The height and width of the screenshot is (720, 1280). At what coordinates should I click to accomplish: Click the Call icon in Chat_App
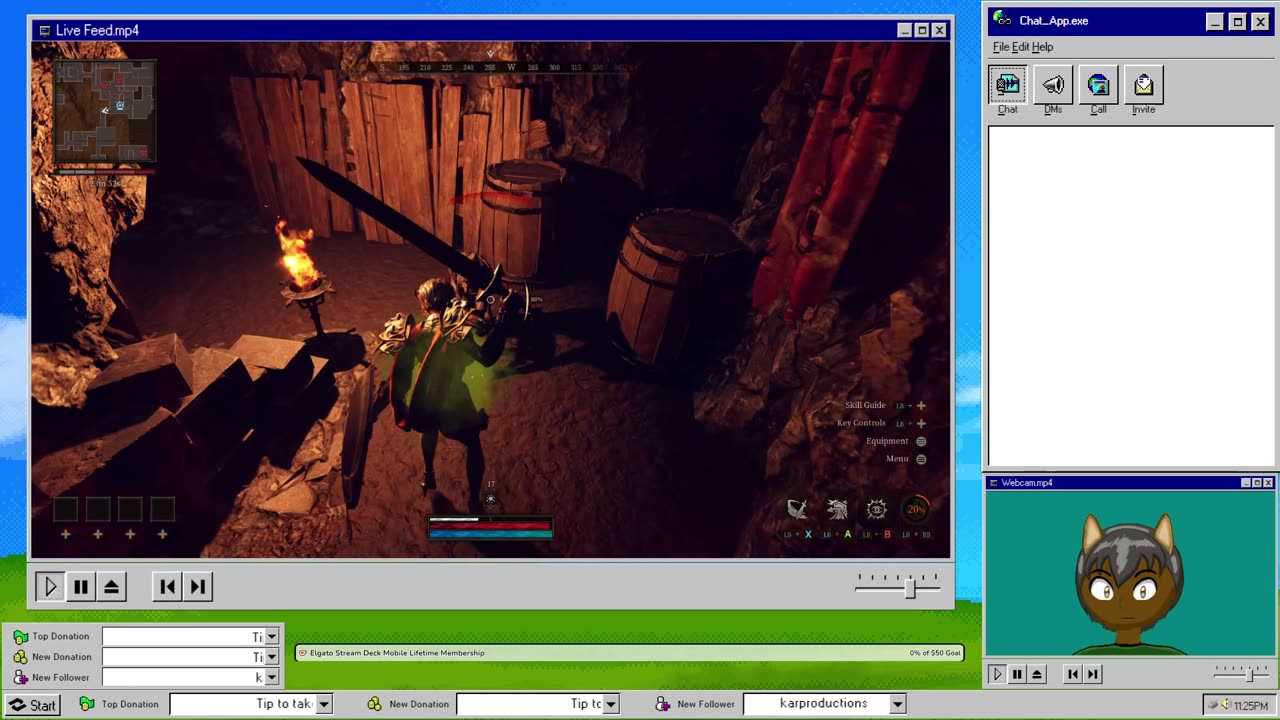tap(1098, 85)
